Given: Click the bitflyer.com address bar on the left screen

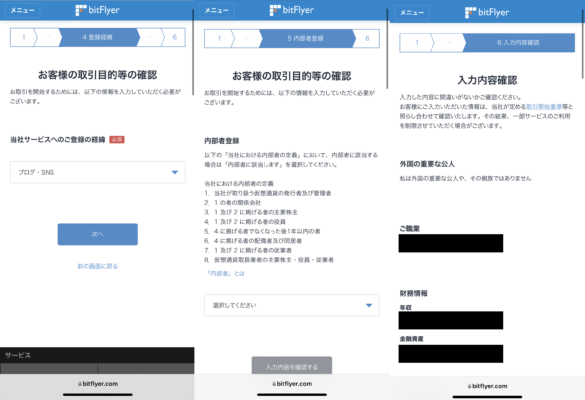Looking at the screenshot, I should point(98,384).
